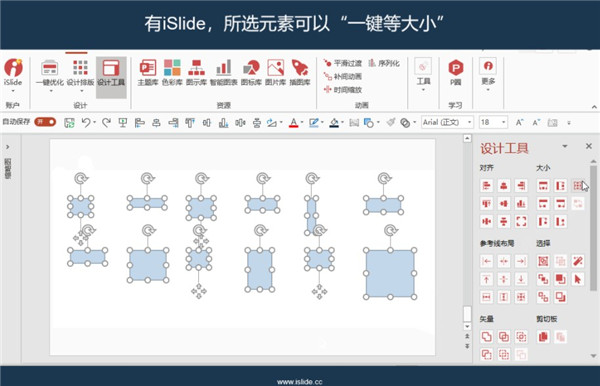The height and width of the screenshot is (386, 600).
Task: Open the 智能图表 smart chart icon
Action: pyautogui.click(x=223, y=72)
